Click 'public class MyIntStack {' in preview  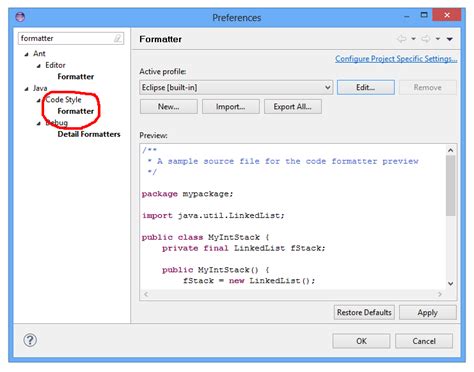pos(206,237)
